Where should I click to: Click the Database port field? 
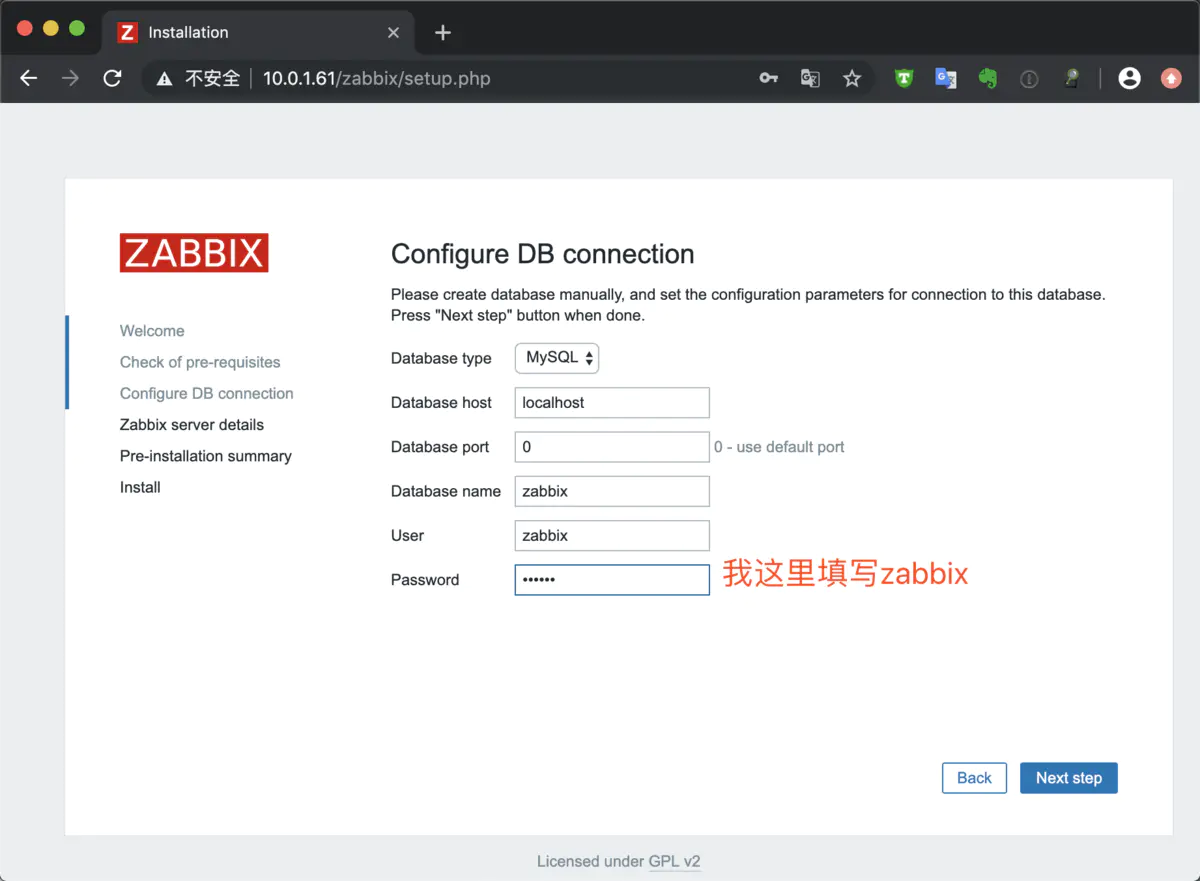[612, 447]
